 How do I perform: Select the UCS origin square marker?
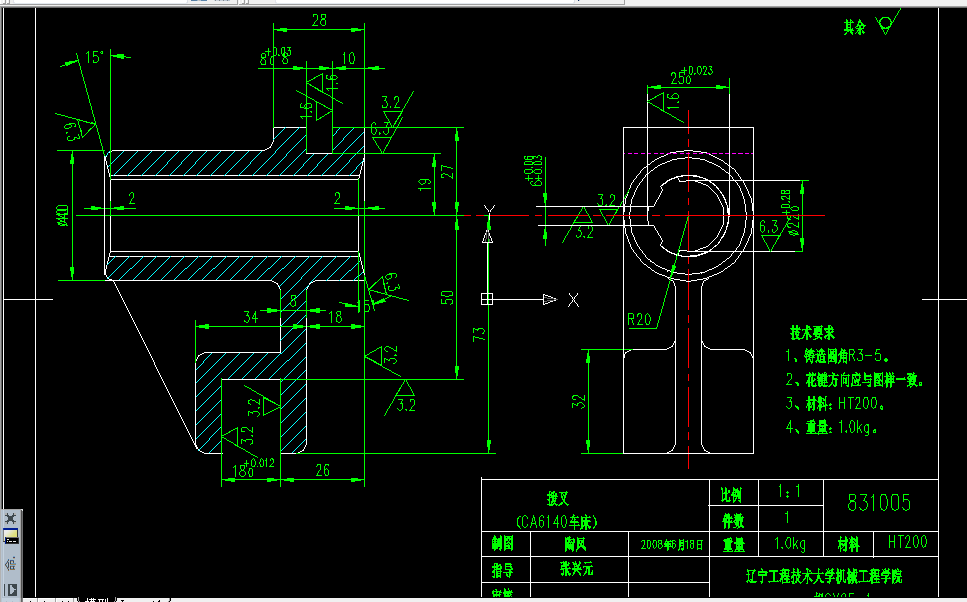click(x=487, y=299)
